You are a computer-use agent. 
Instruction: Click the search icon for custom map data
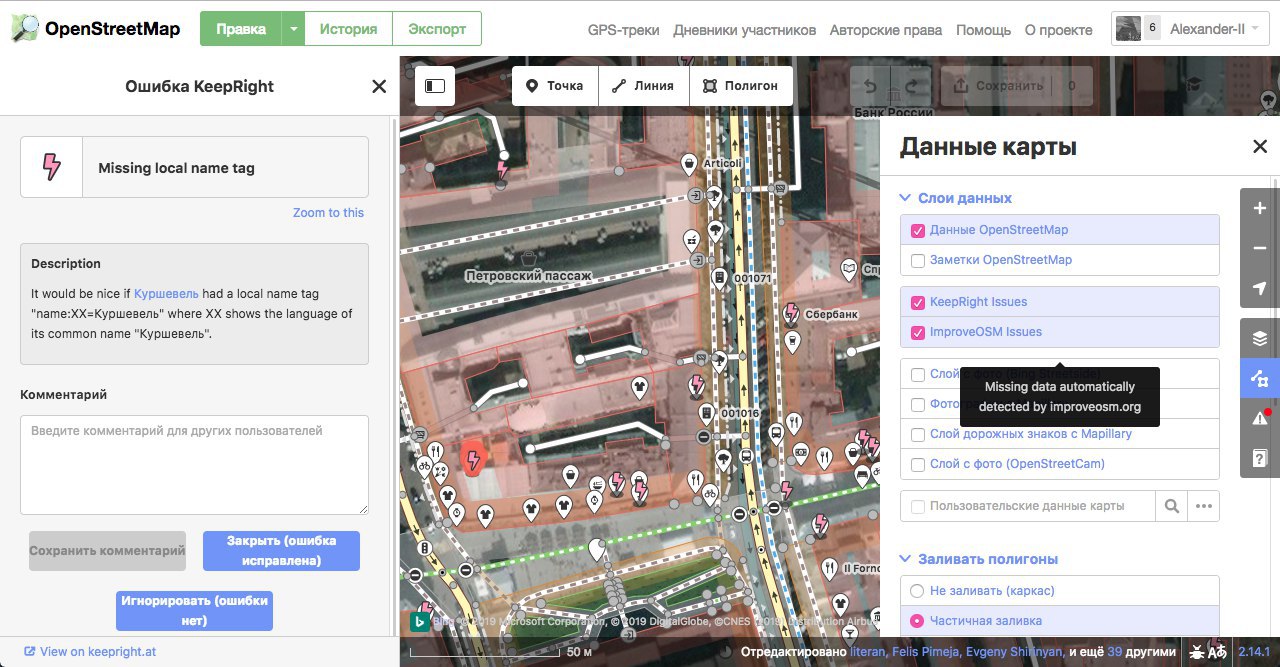[1171, 506]
